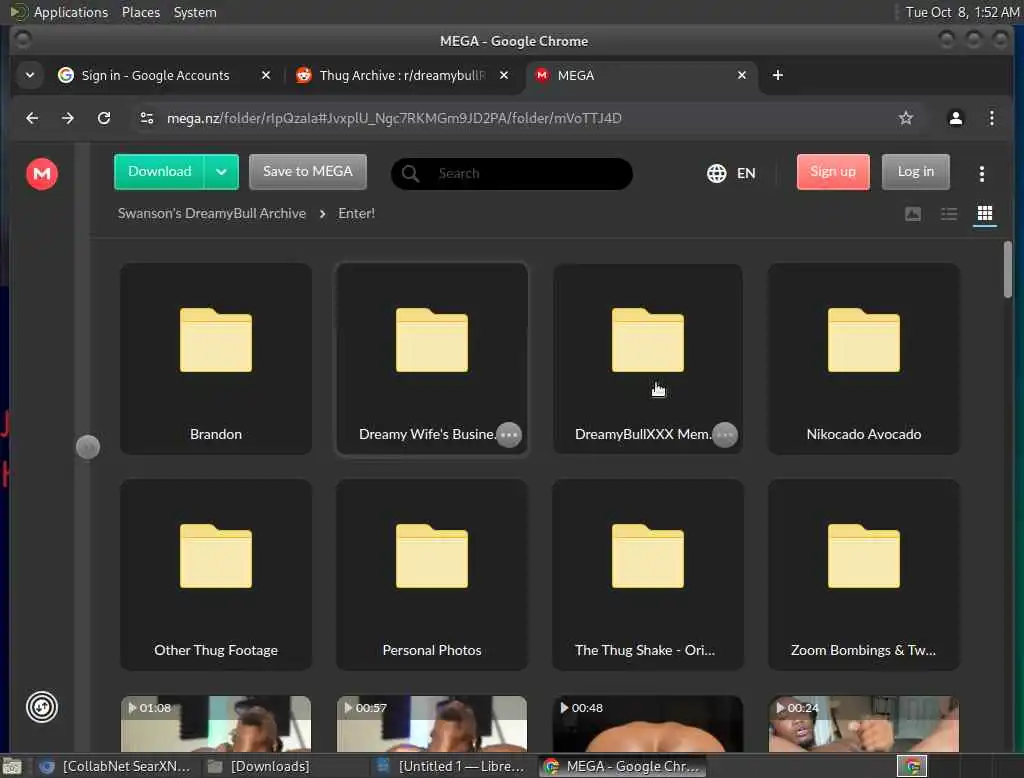
Task: Switch to Sign in - Google Accounts tab
Action: tap(155, 76)
